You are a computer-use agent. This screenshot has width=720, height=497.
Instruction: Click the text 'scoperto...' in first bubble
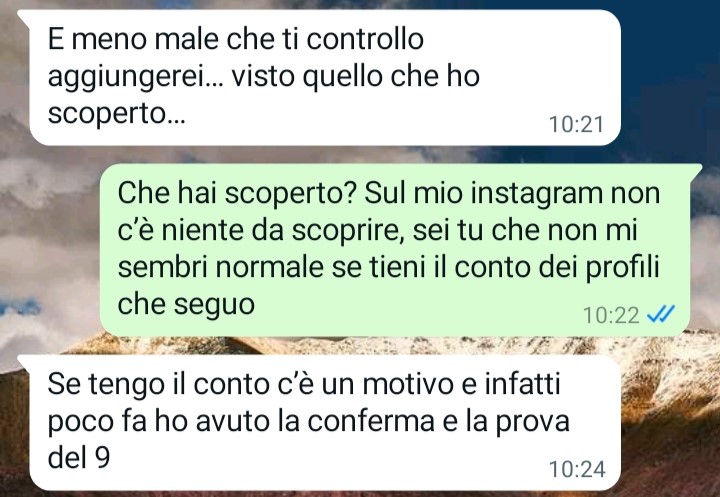[116, 114]
